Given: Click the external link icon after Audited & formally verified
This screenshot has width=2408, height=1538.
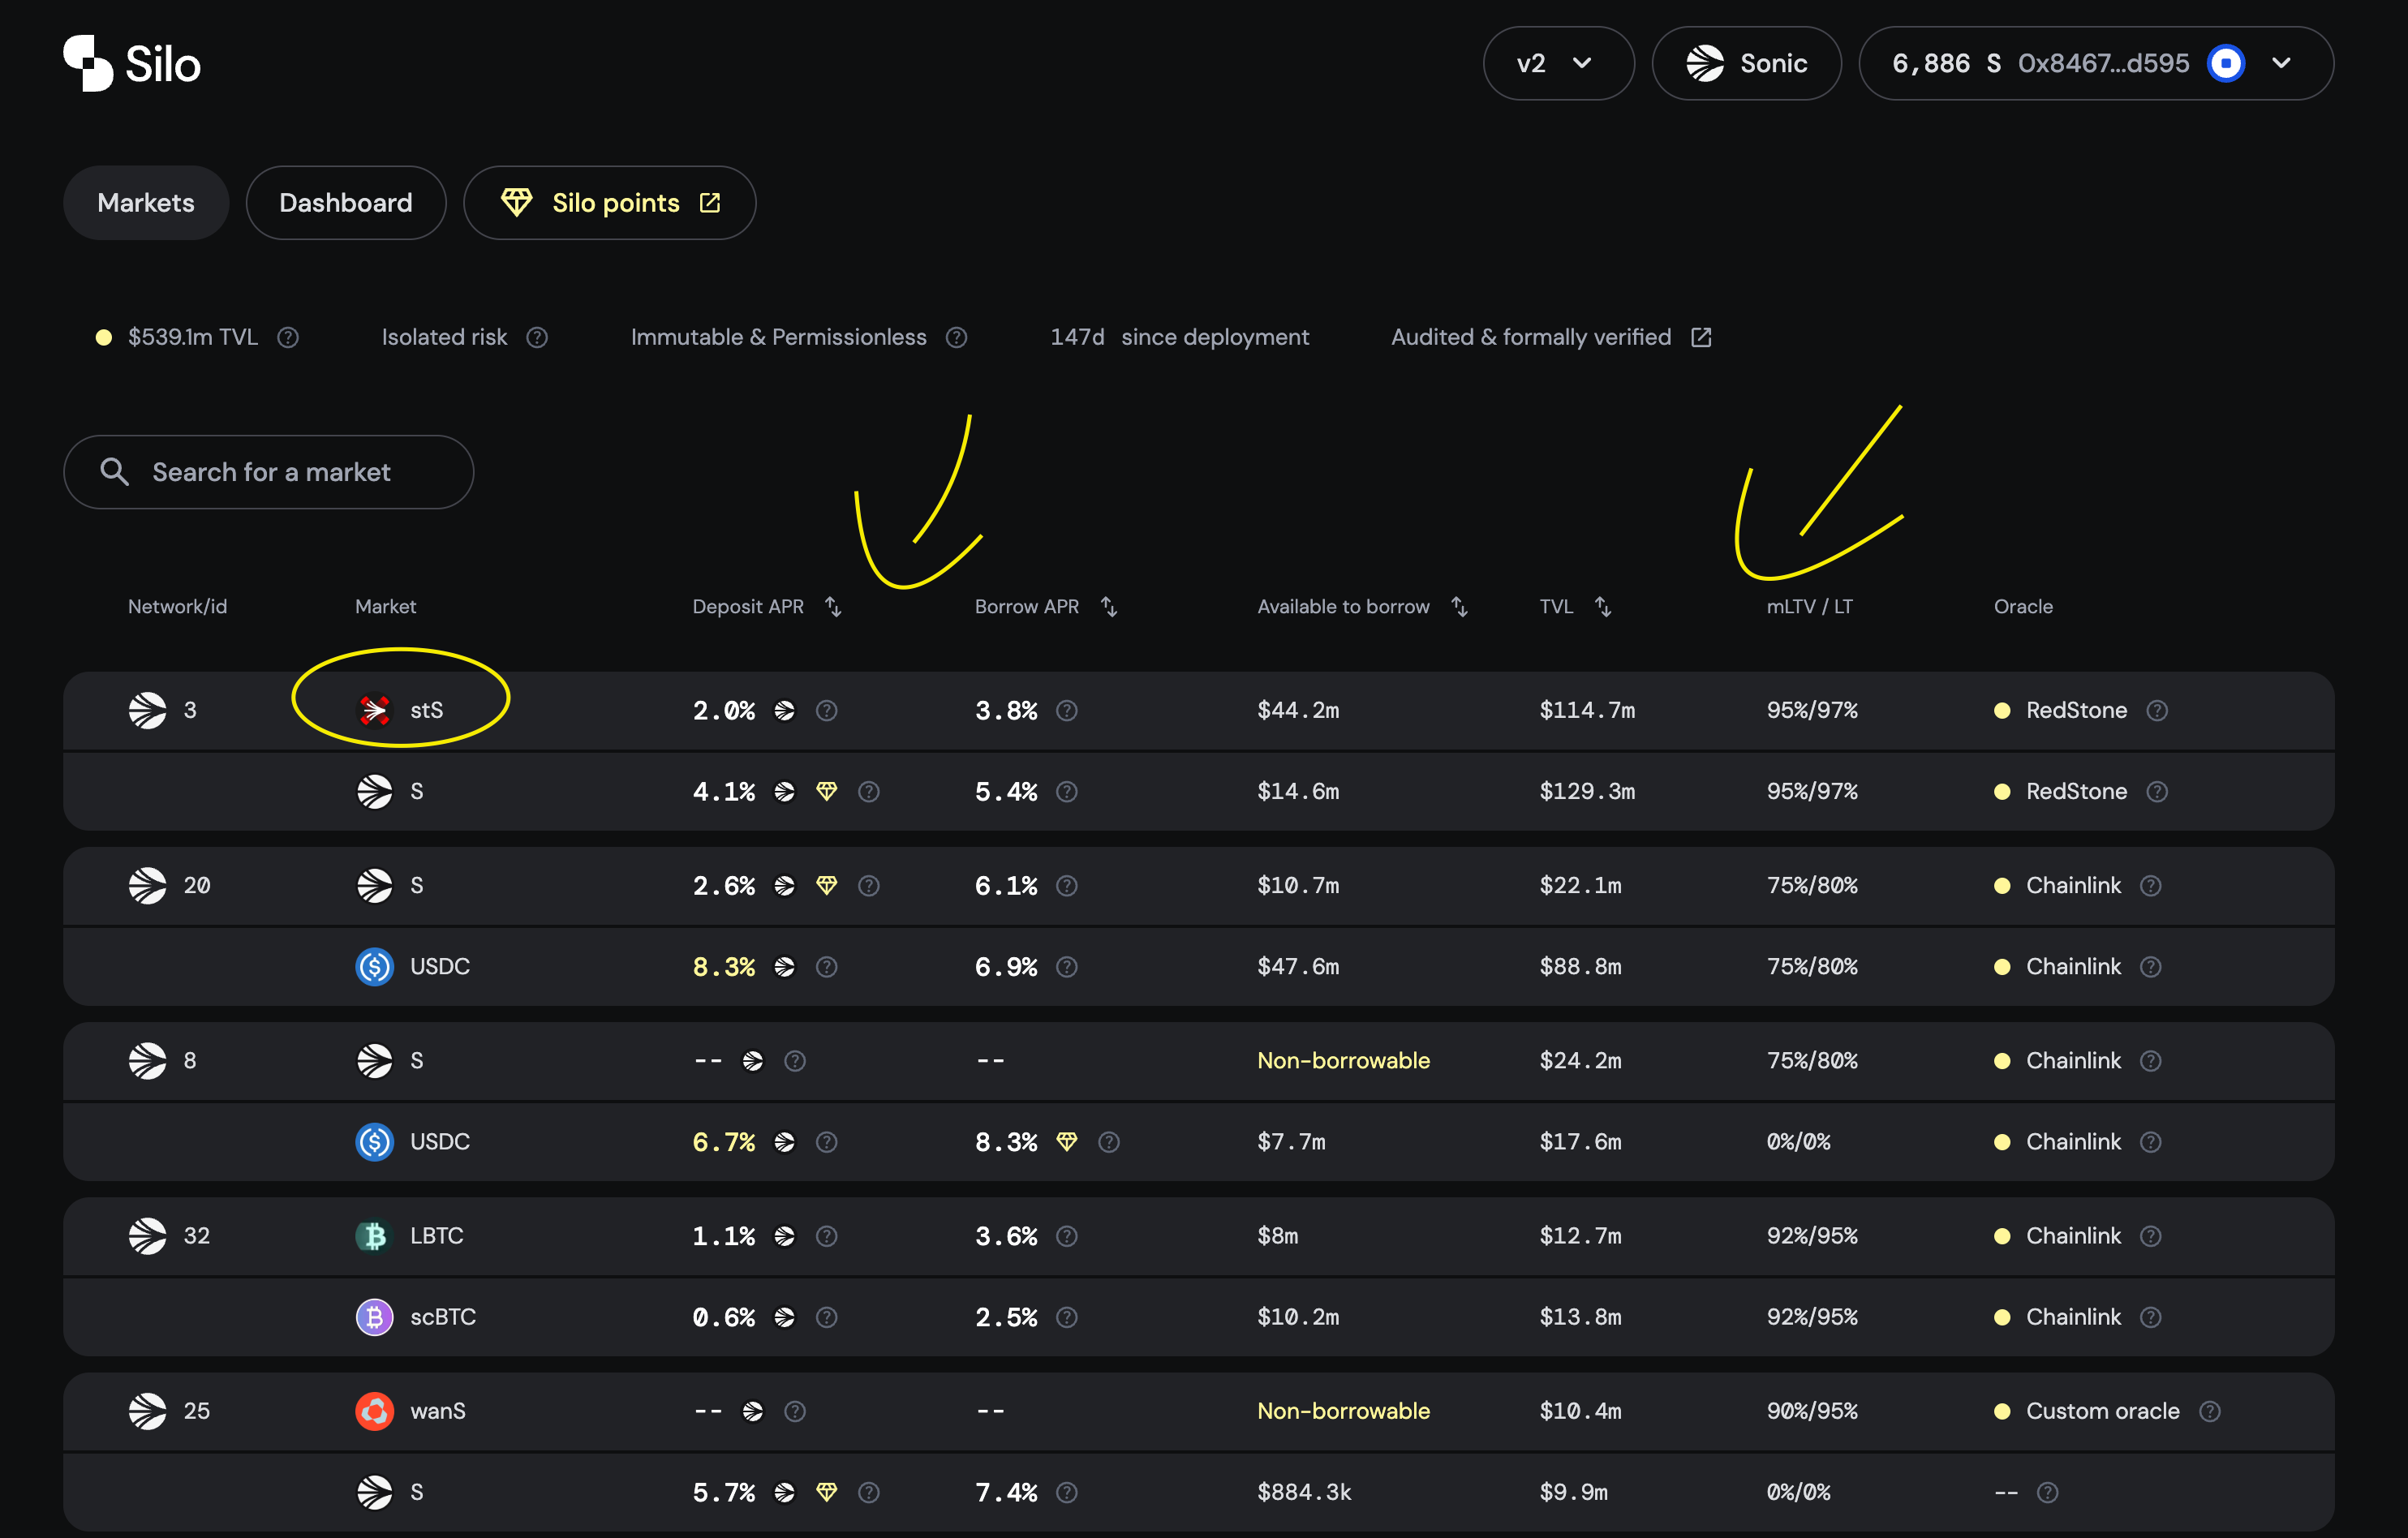Looking at the screenshot, I should tap(1701, 337).
